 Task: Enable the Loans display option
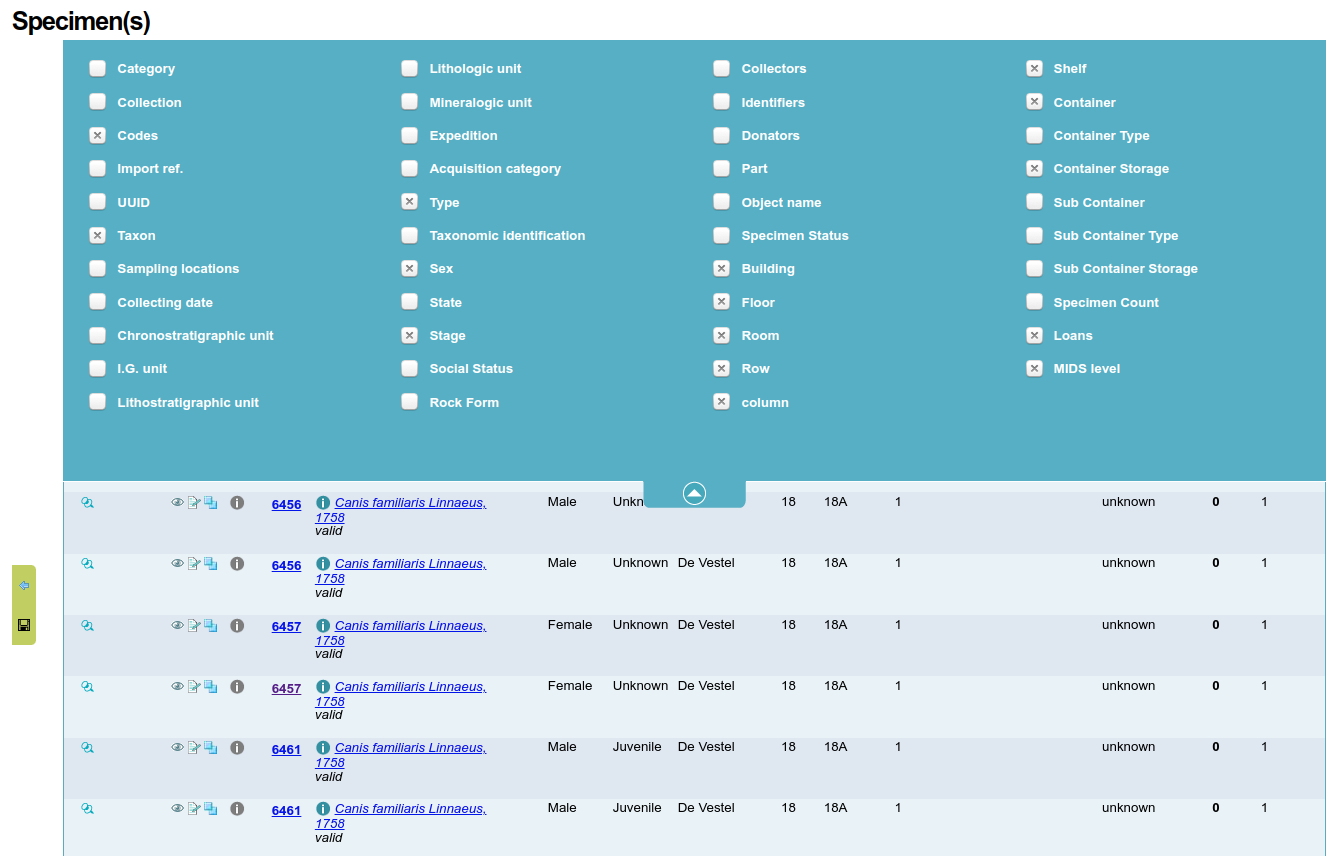(1034, 335)
